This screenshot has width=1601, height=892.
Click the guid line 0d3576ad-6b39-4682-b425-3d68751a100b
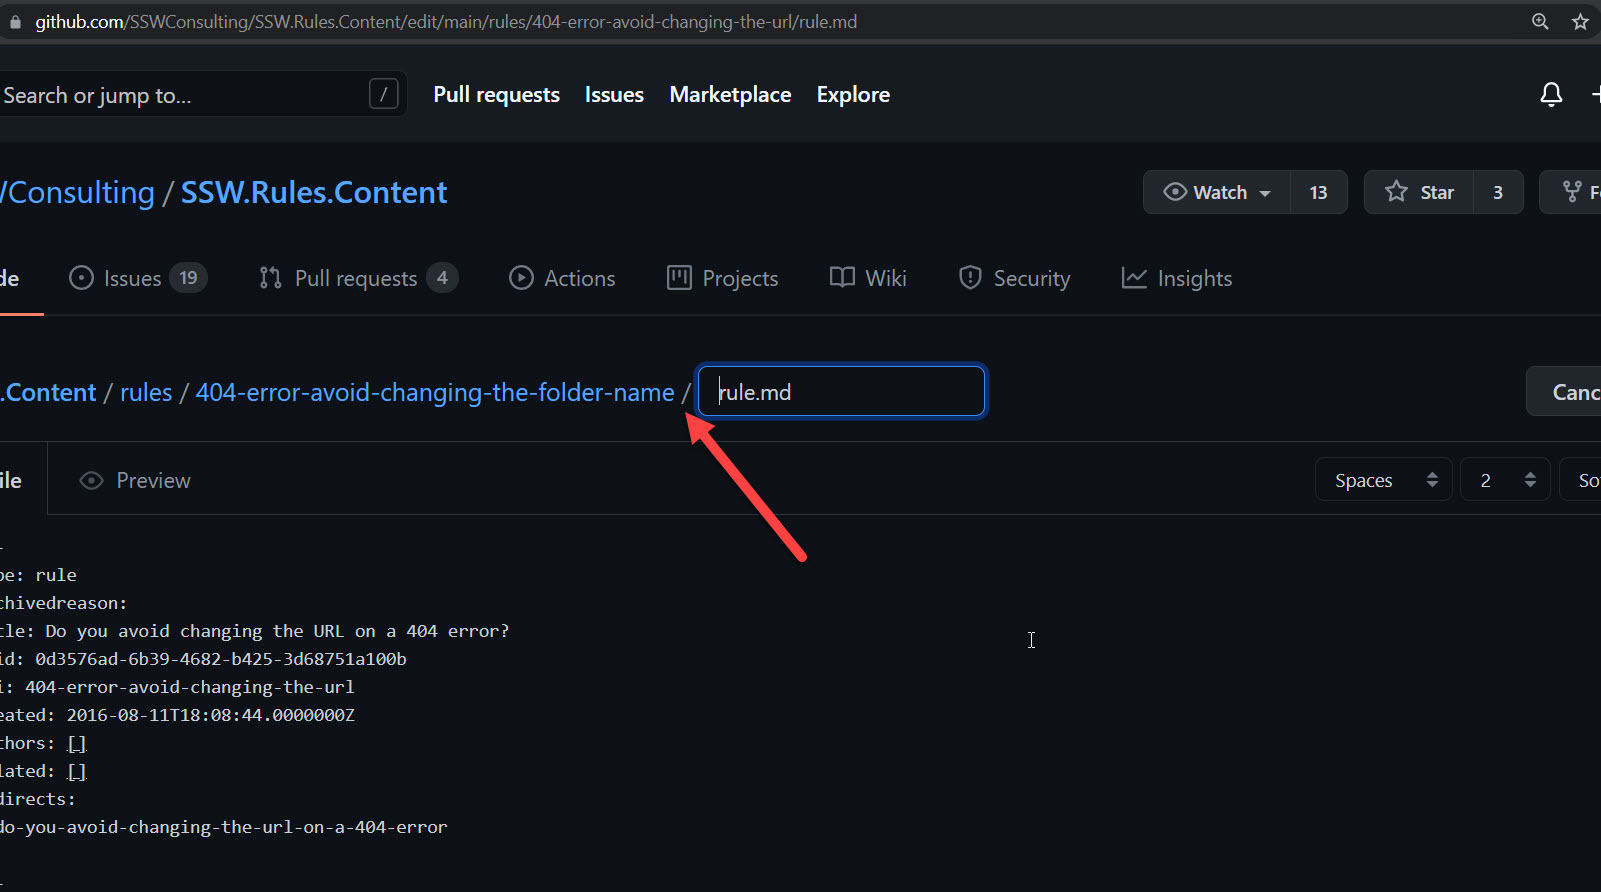tap(203, 659)
